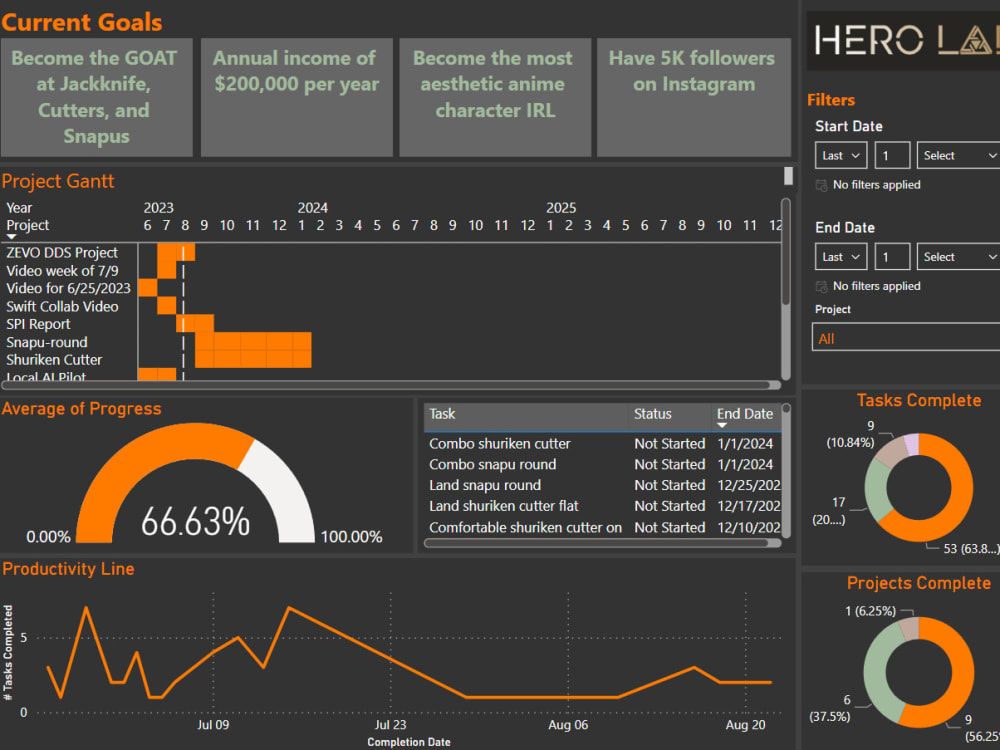Click the 'Comfortable shuriken cutter on' task row
The image size is (1000, 750).
tap(602, 528)
